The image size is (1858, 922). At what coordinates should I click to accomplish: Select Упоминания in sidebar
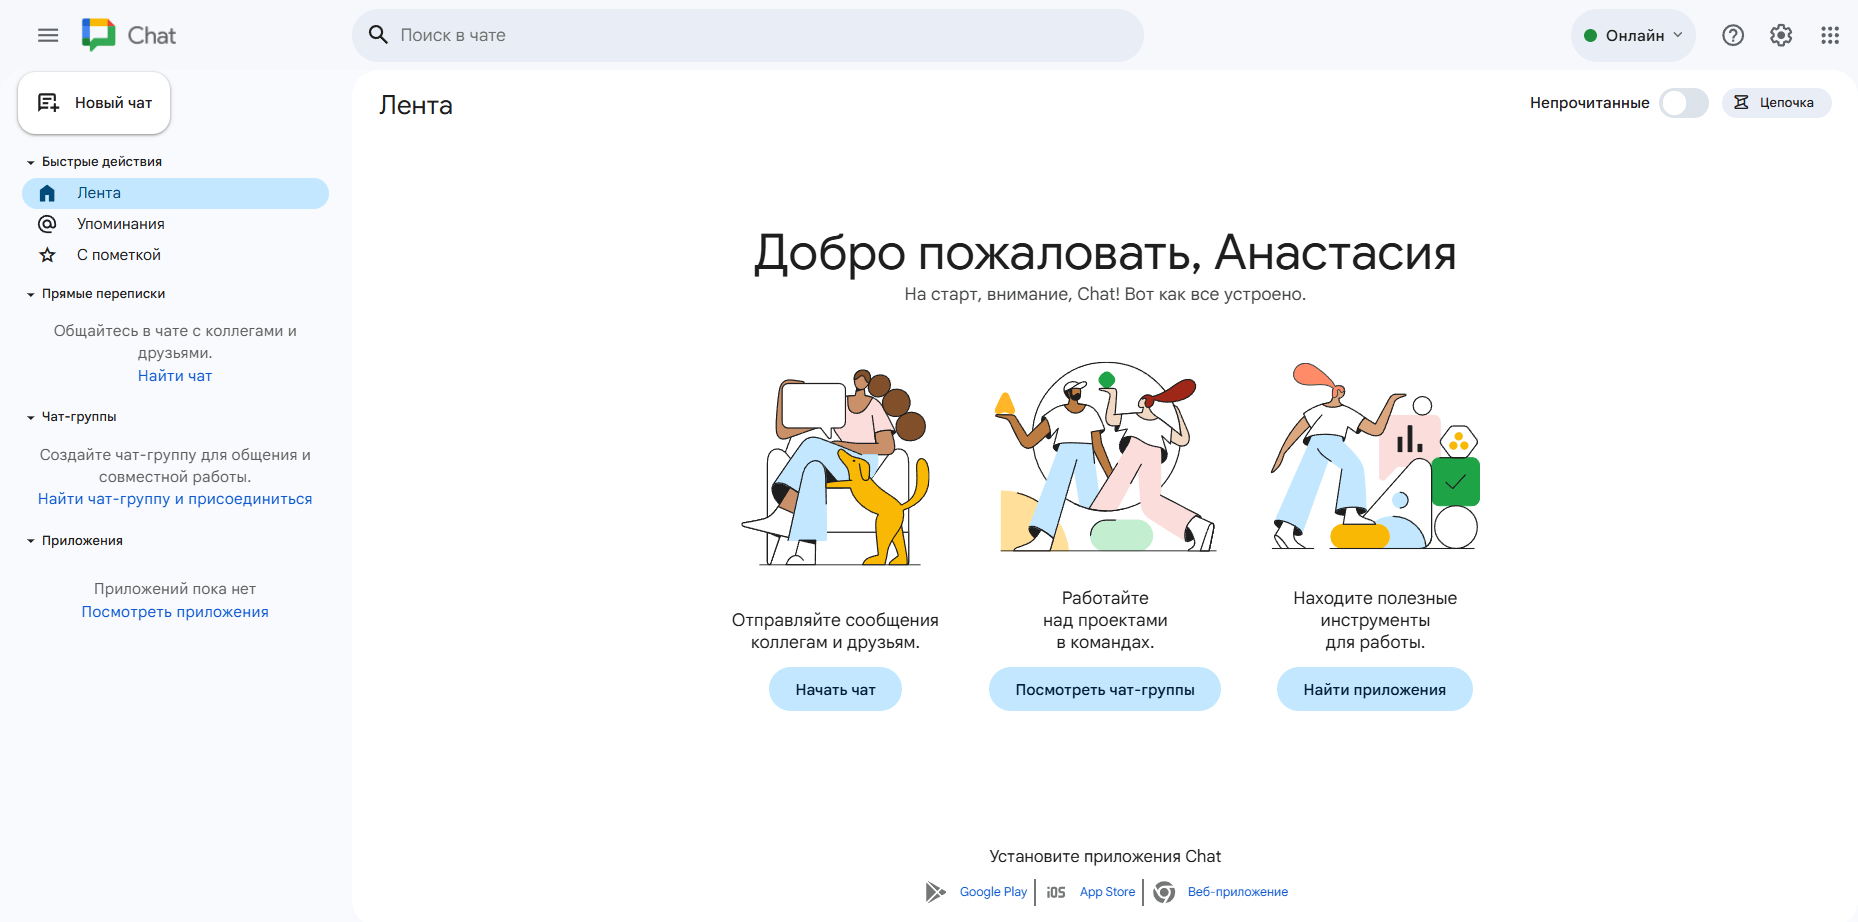[176, 224]
